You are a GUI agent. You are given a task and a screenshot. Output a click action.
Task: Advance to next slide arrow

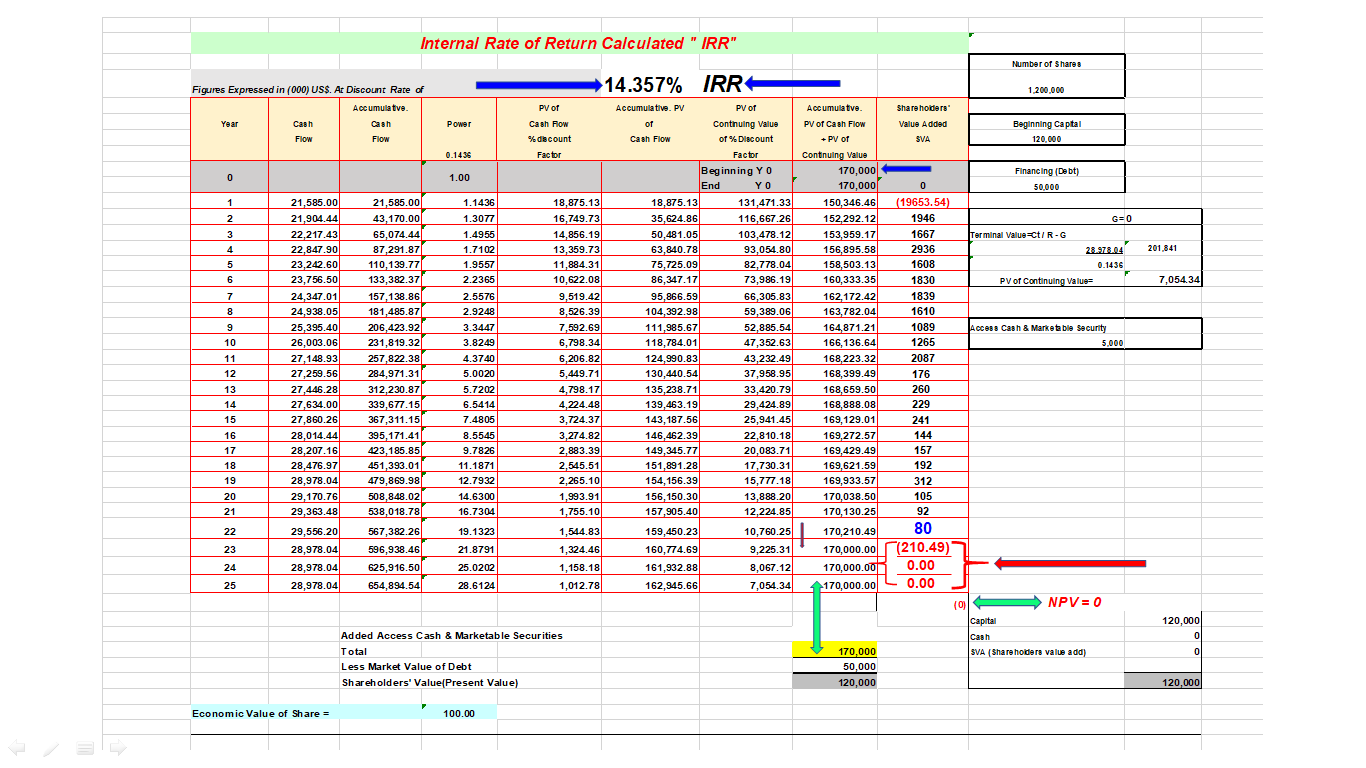tap(118, 746)
